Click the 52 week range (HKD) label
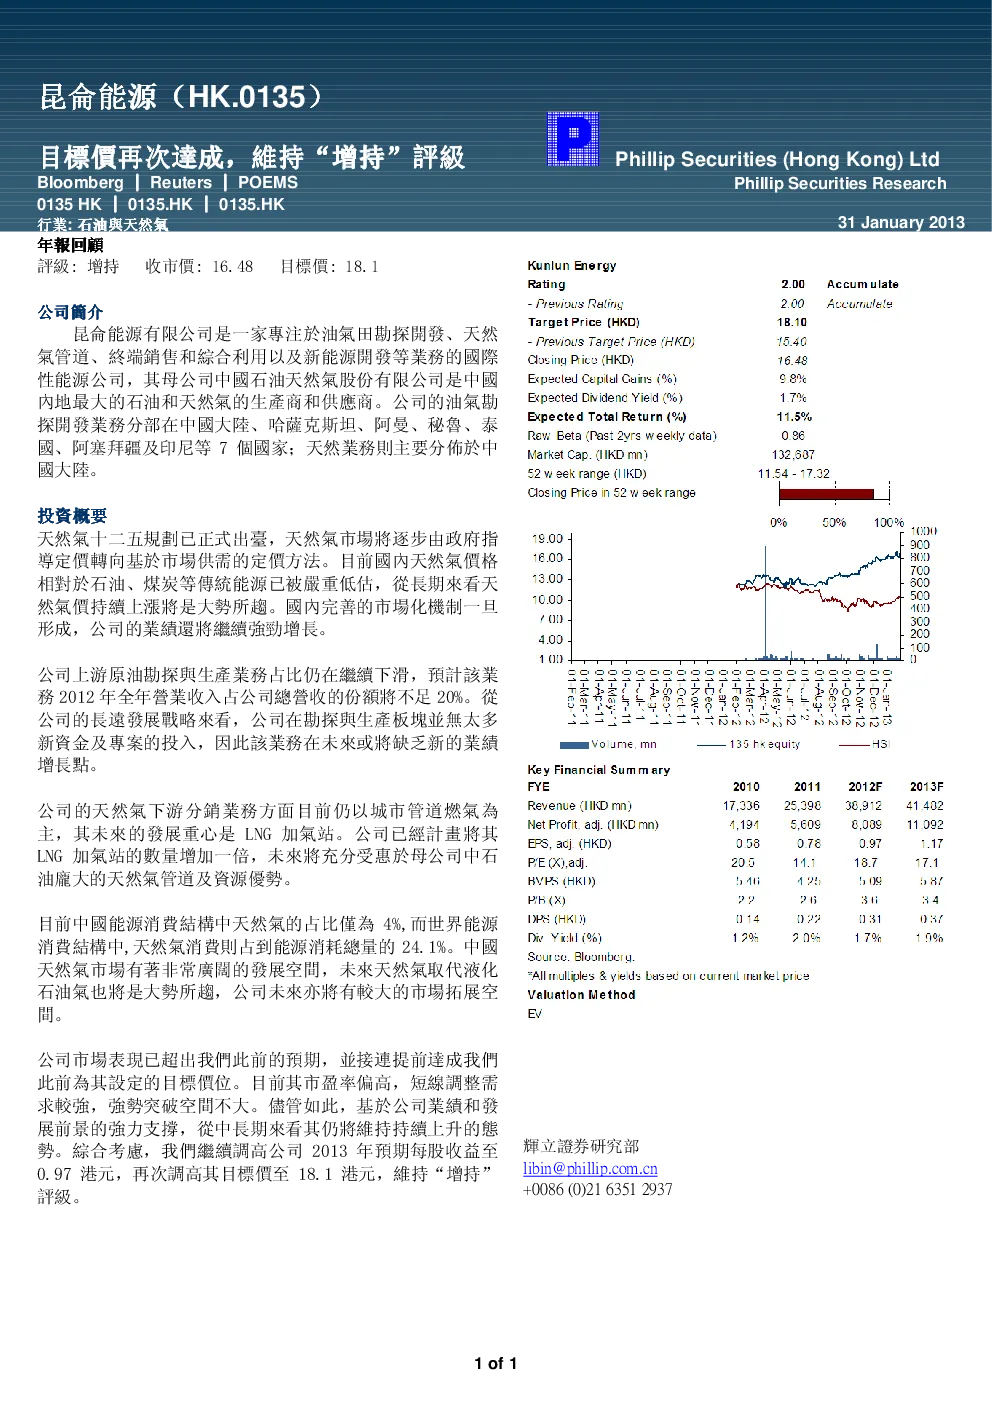 587,474
